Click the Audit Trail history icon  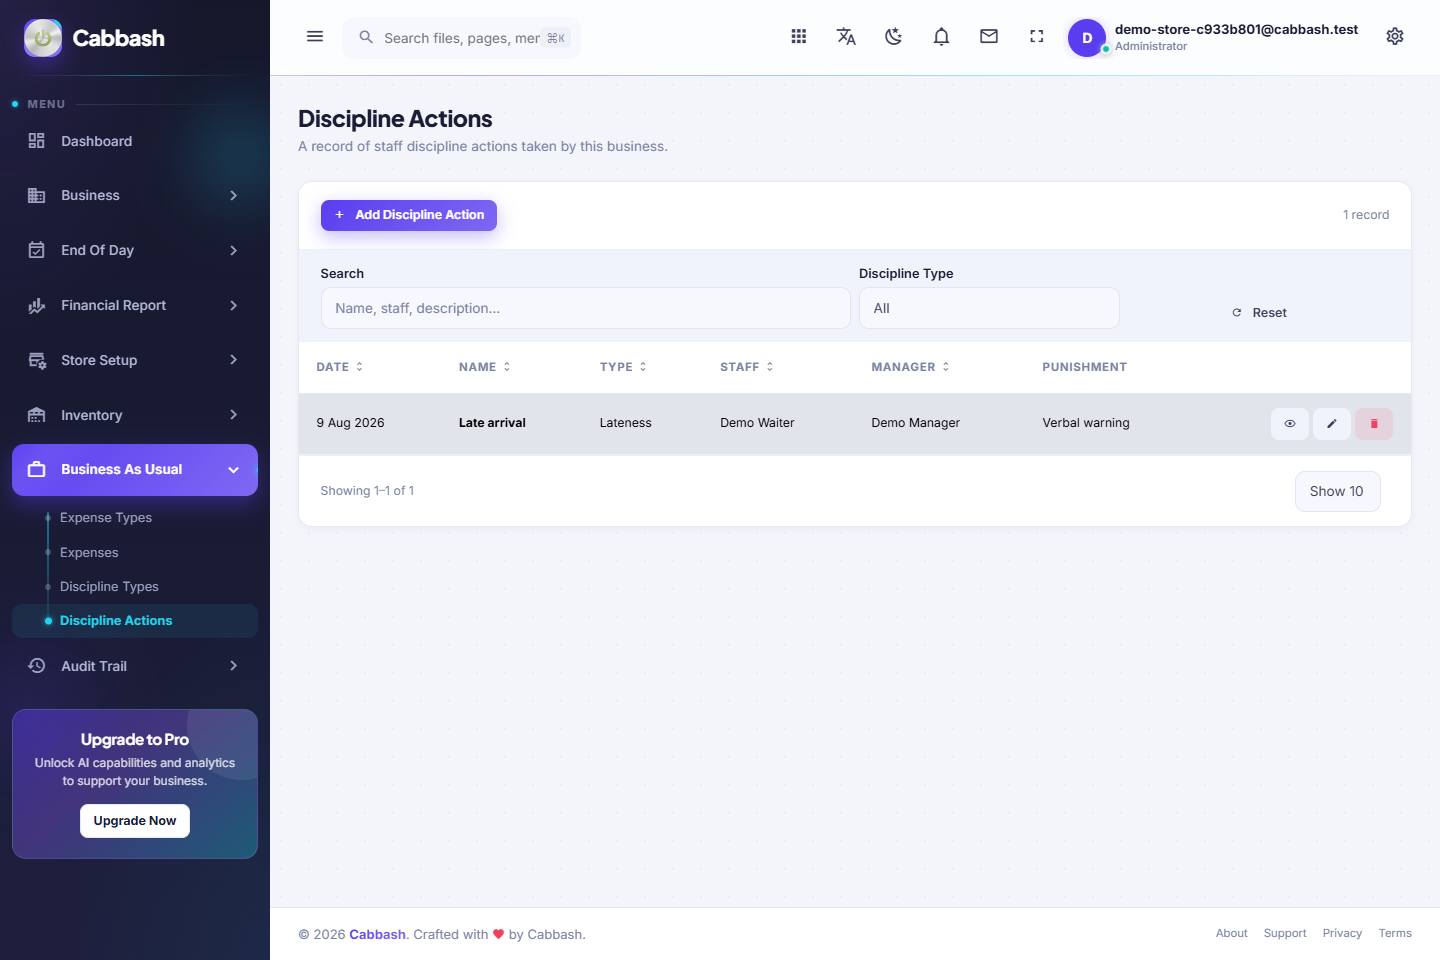(x=37, y=666)
